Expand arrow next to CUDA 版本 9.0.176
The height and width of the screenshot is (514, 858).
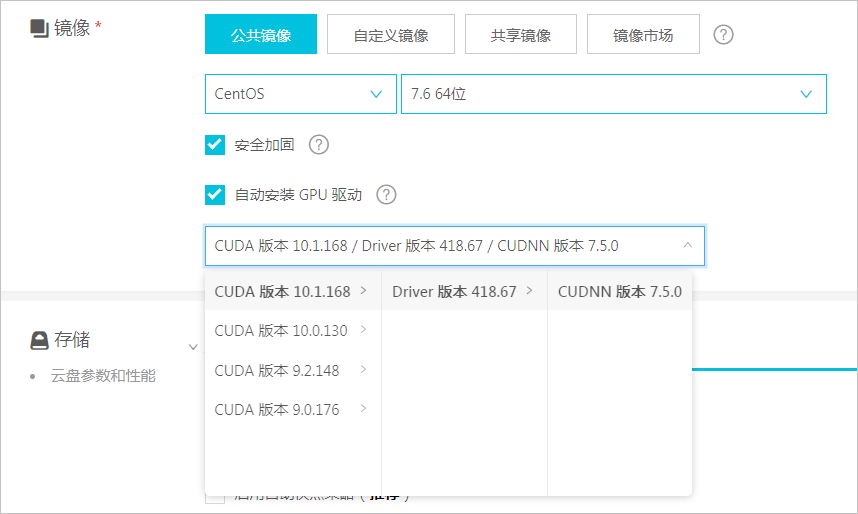pos(363,408)
